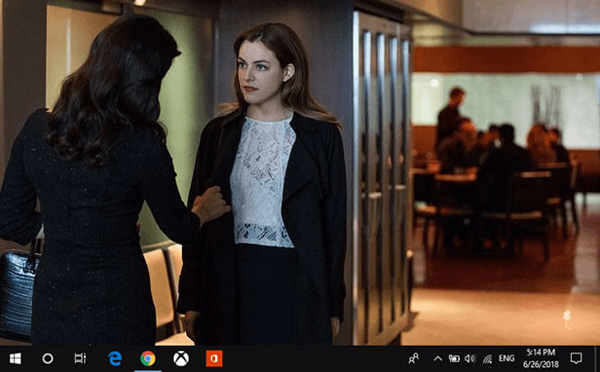Click the Show desktop sliver at taskbar end
Image resolution: width=600 pixels, height=372 pixels.
(597, 359)
